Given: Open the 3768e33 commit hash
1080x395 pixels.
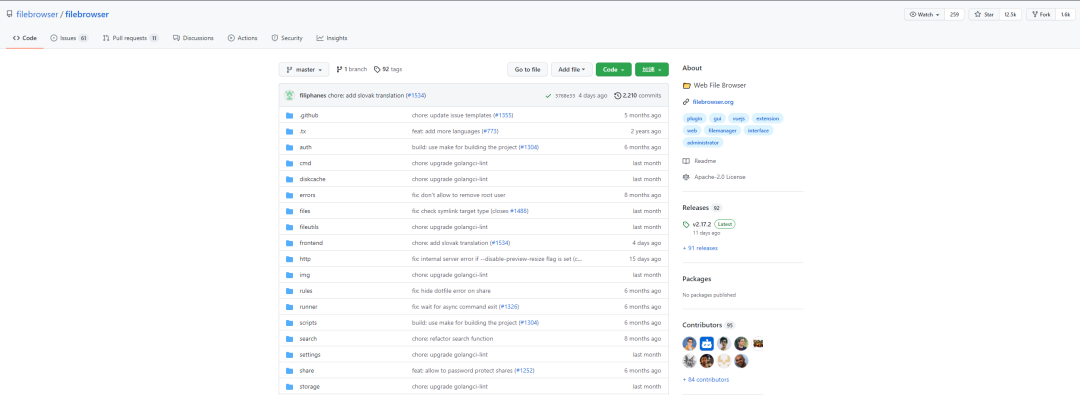Looking at the screenshot, I should click(x=565, y=96).
